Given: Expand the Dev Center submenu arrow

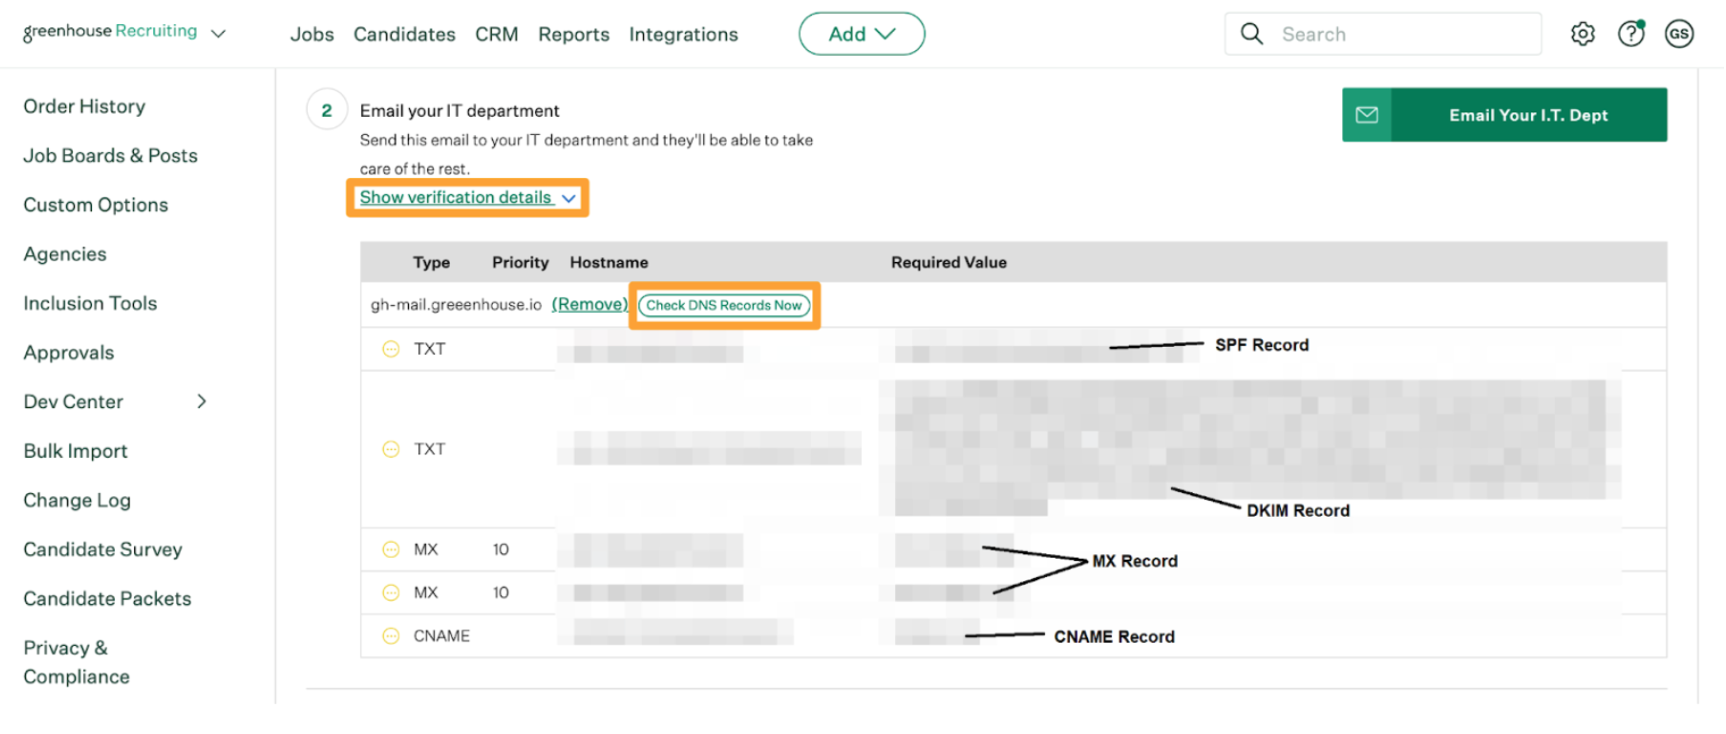Looking at the screenshot, I should click(x=202, y=401).
